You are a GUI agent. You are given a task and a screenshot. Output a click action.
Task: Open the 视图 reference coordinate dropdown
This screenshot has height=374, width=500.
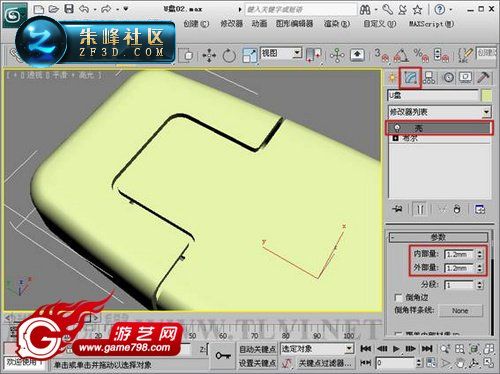coord(281,53)
